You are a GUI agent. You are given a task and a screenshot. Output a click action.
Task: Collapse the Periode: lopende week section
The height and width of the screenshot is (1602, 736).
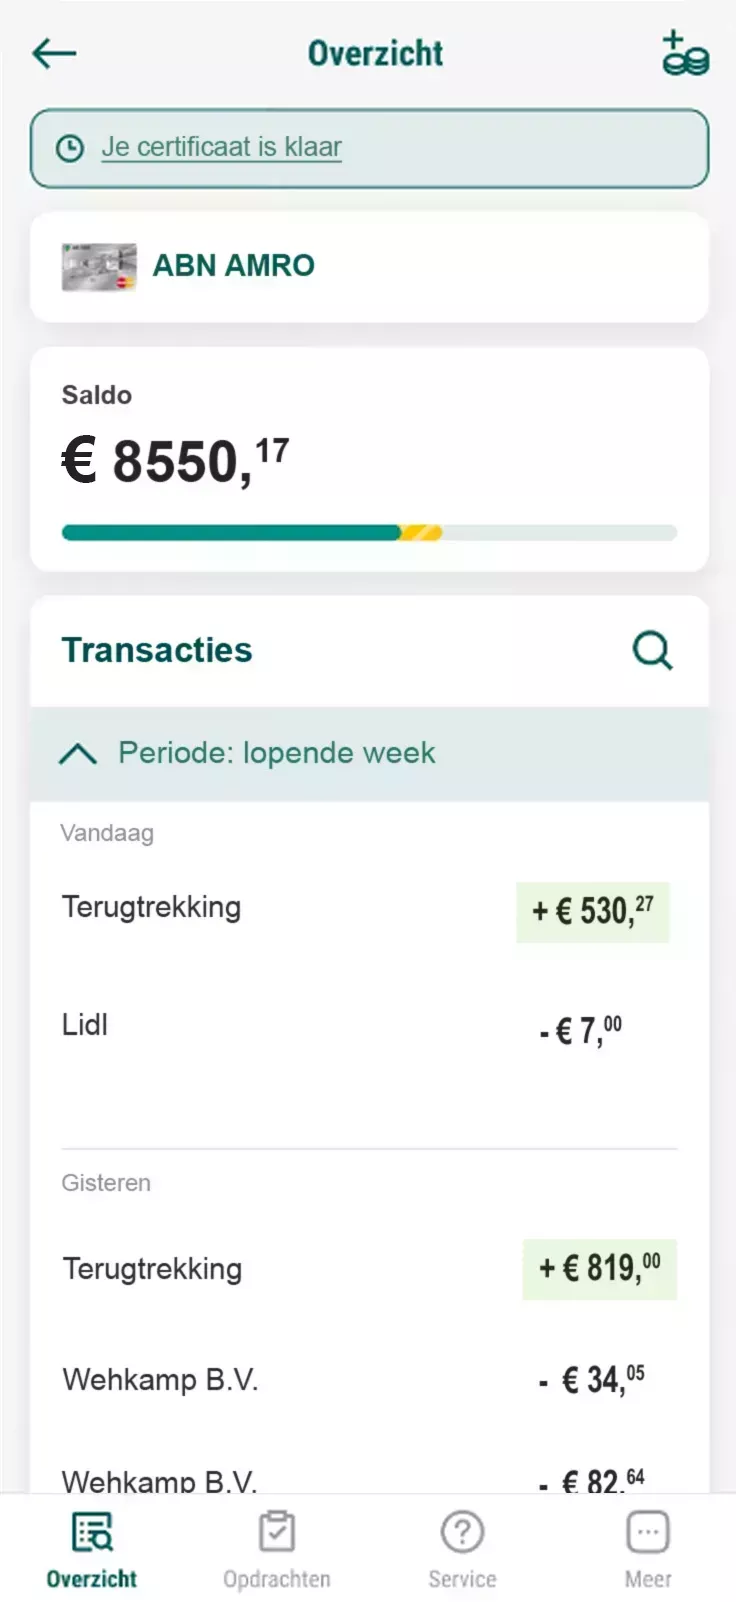point(78,754)
